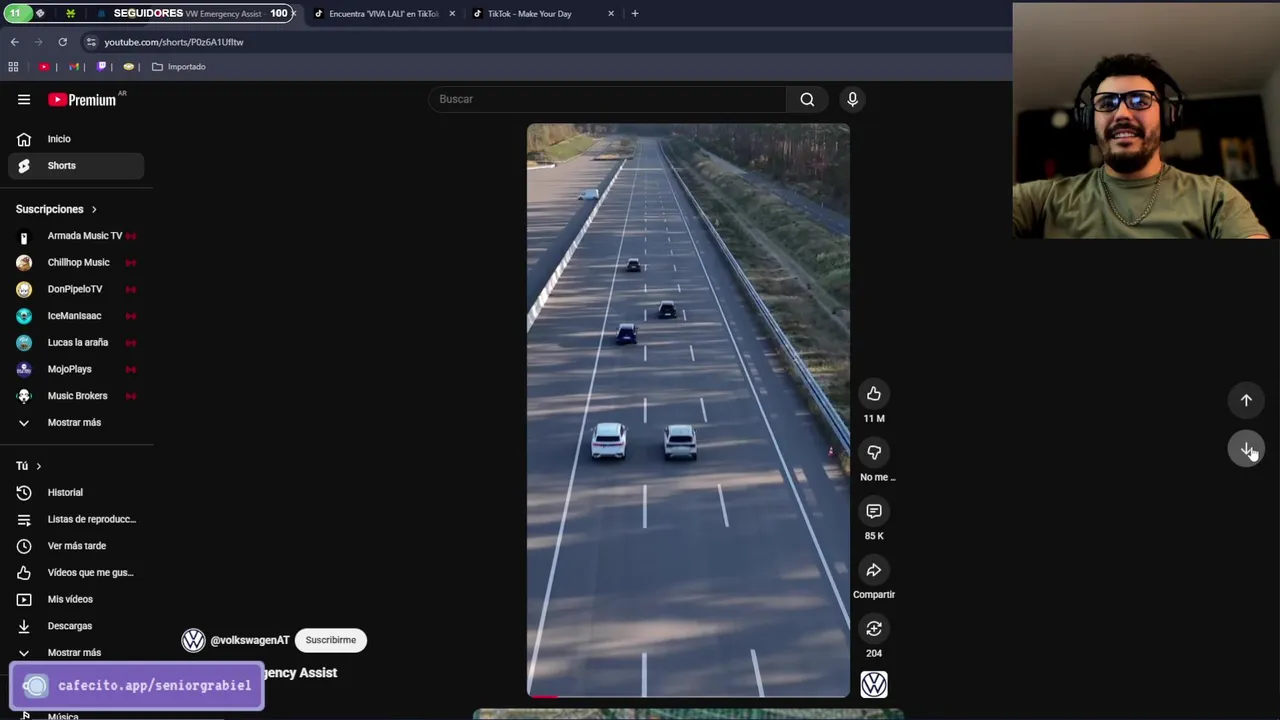1280x720 pixels.
Task: Click the browser forward arrow
Action: pyautogui.click(x=38, y=42)
